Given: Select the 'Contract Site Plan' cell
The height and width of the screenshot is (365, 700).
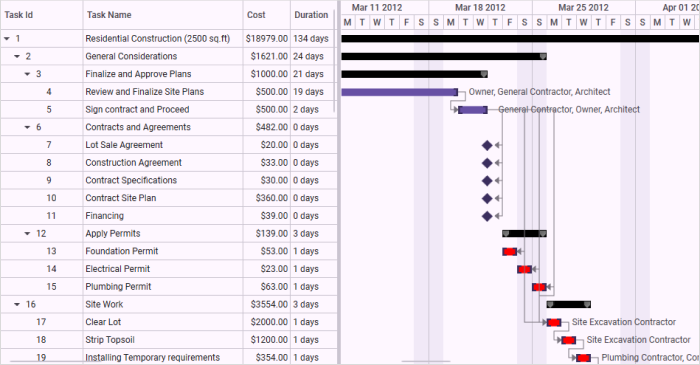Looking at the screenshot, I should click(x=163, y=198).
